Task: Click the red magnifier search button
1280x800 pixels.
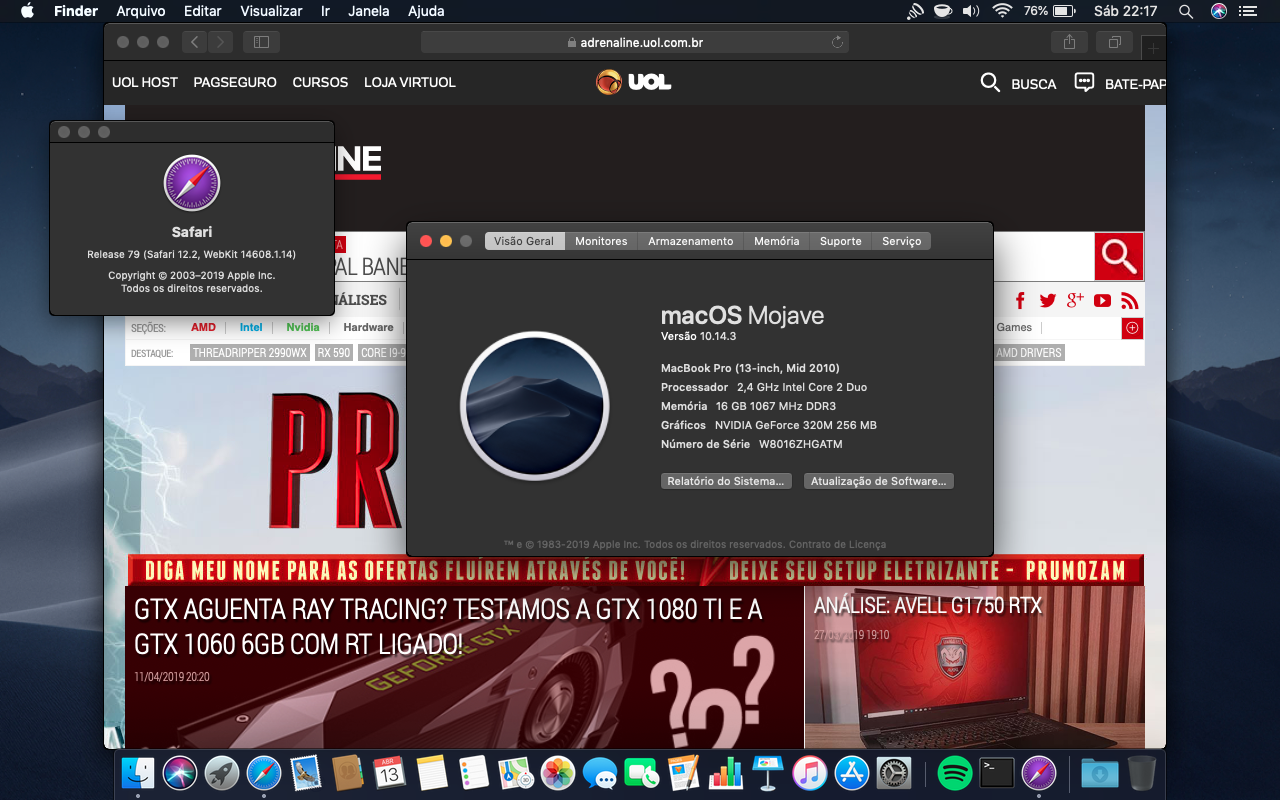Action: 1119,257
